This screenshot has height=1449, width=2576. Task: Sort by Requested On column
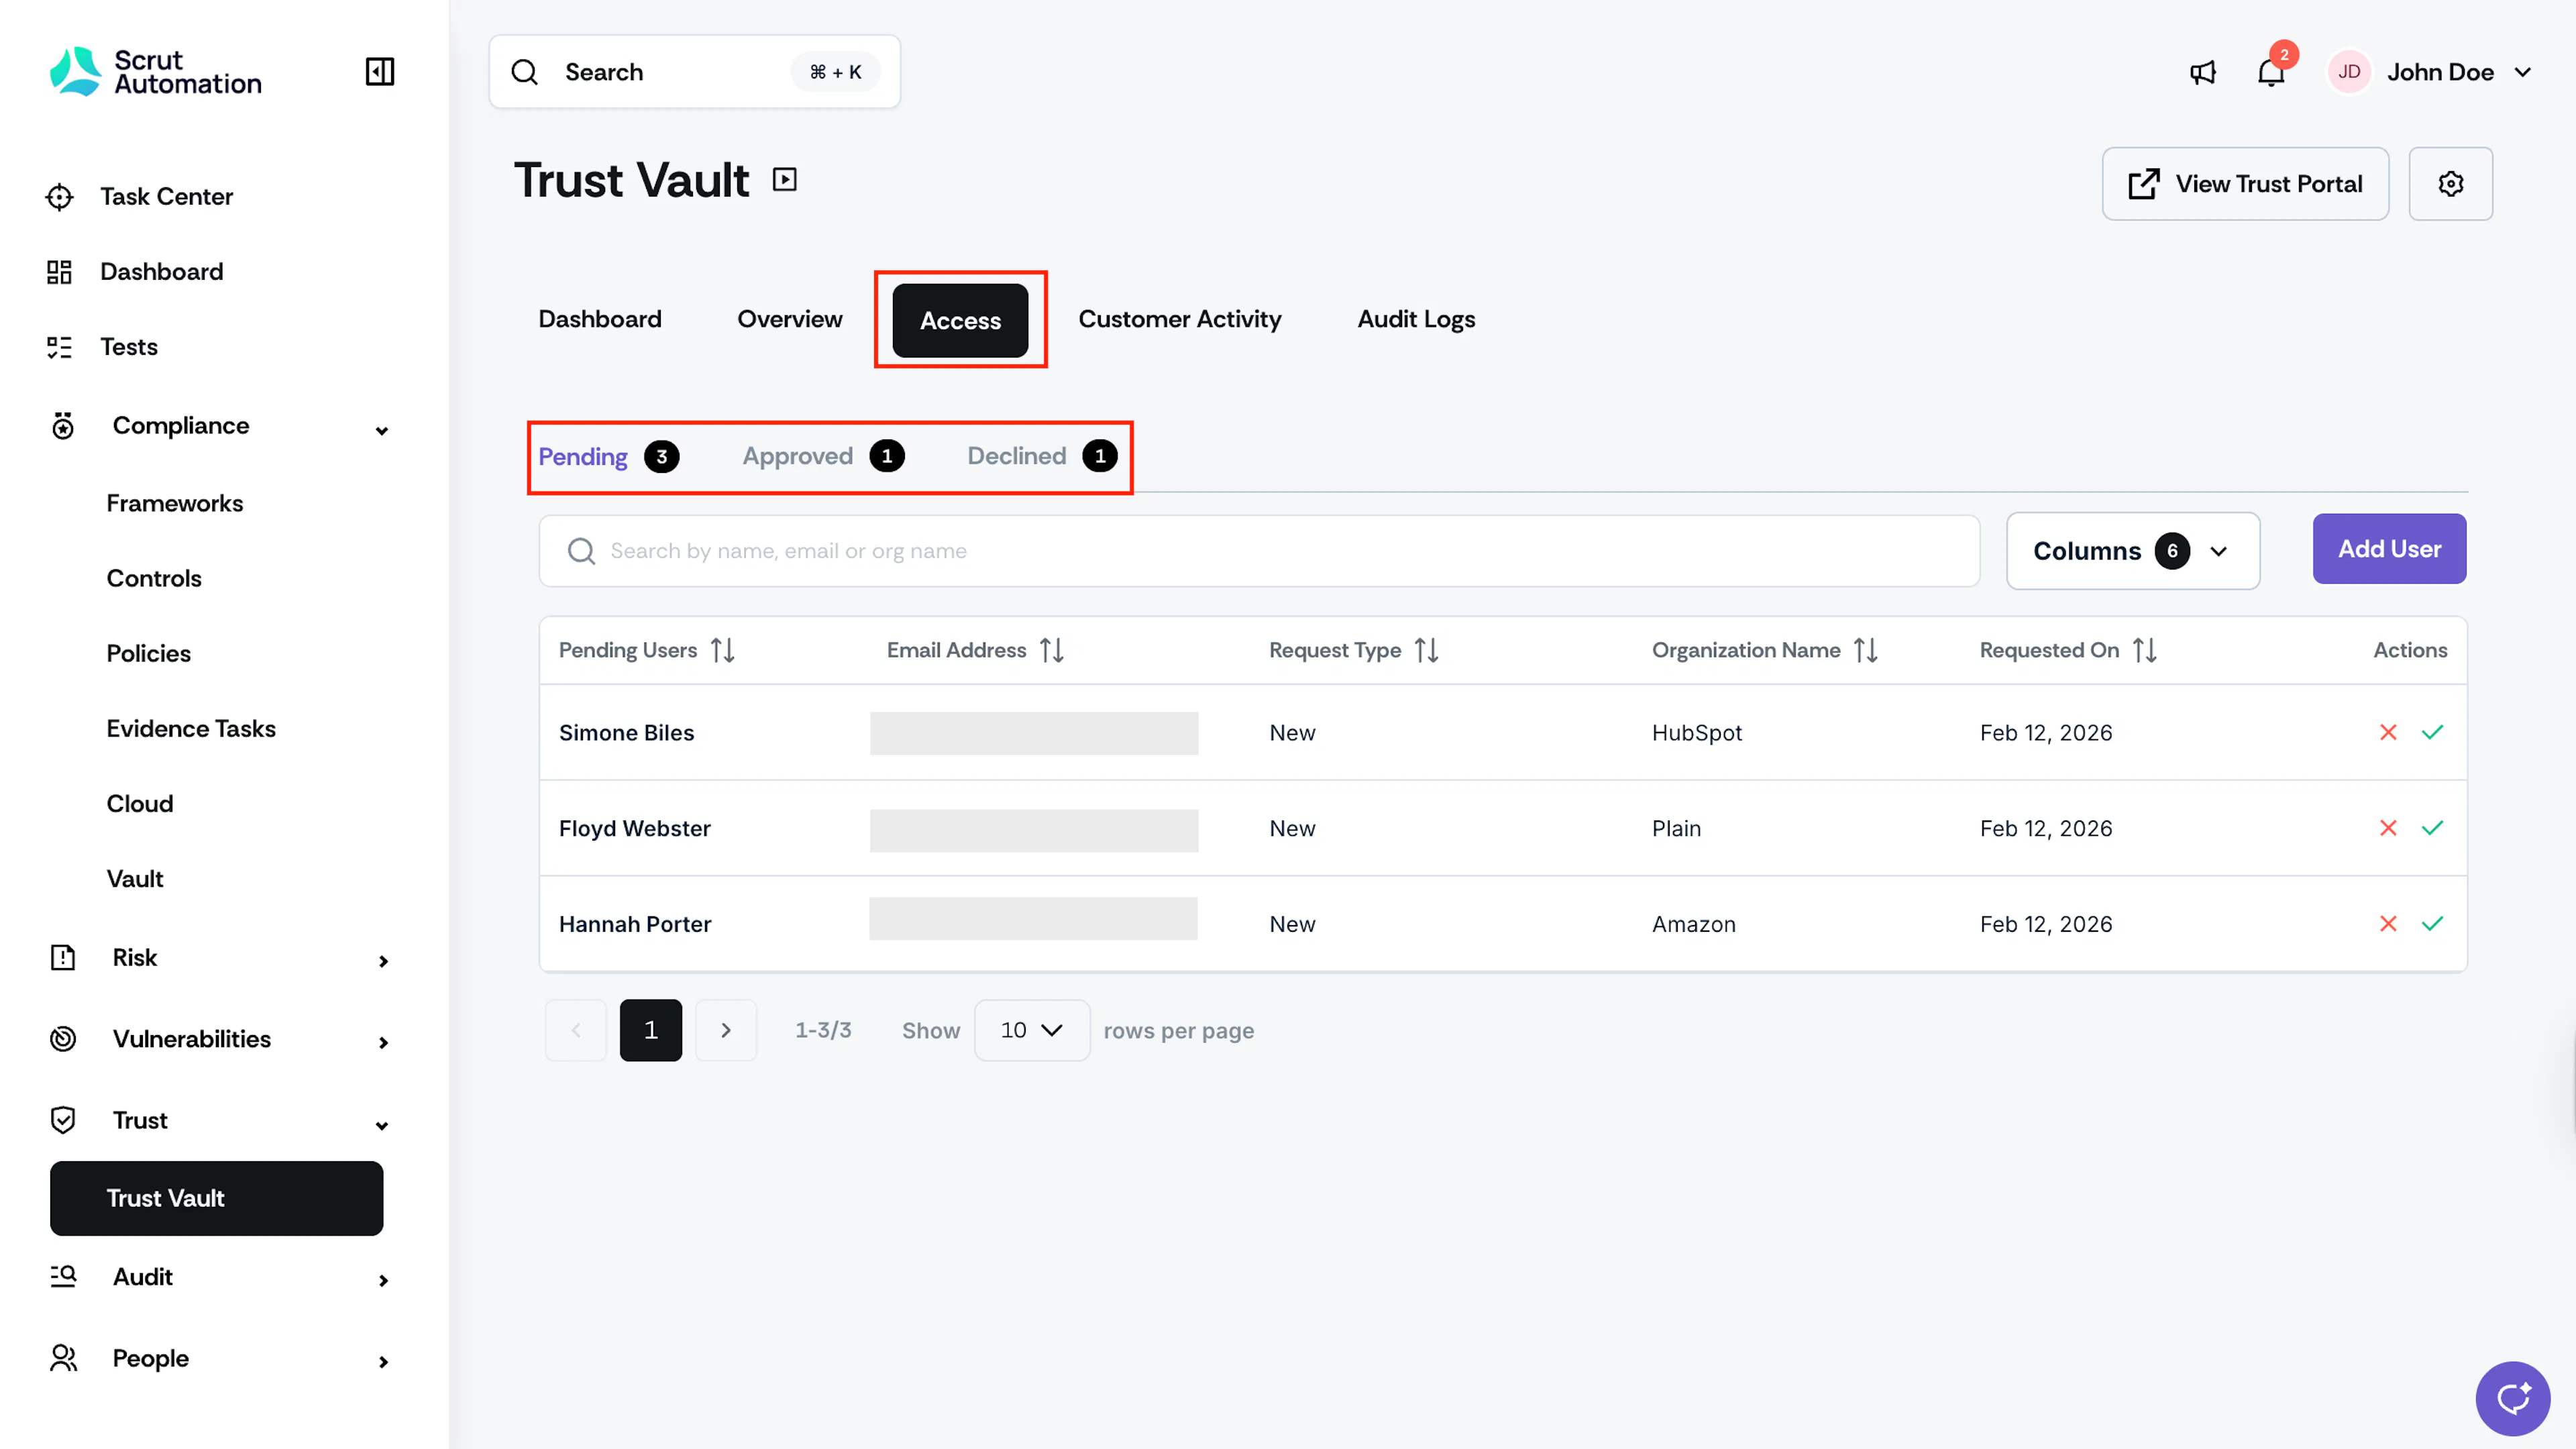click(x=2144, y=650)
